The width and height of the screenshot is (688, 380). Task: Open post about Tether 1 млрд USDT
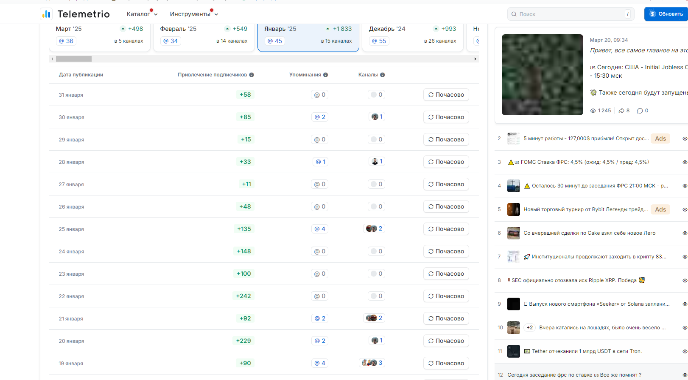(582, 351)
